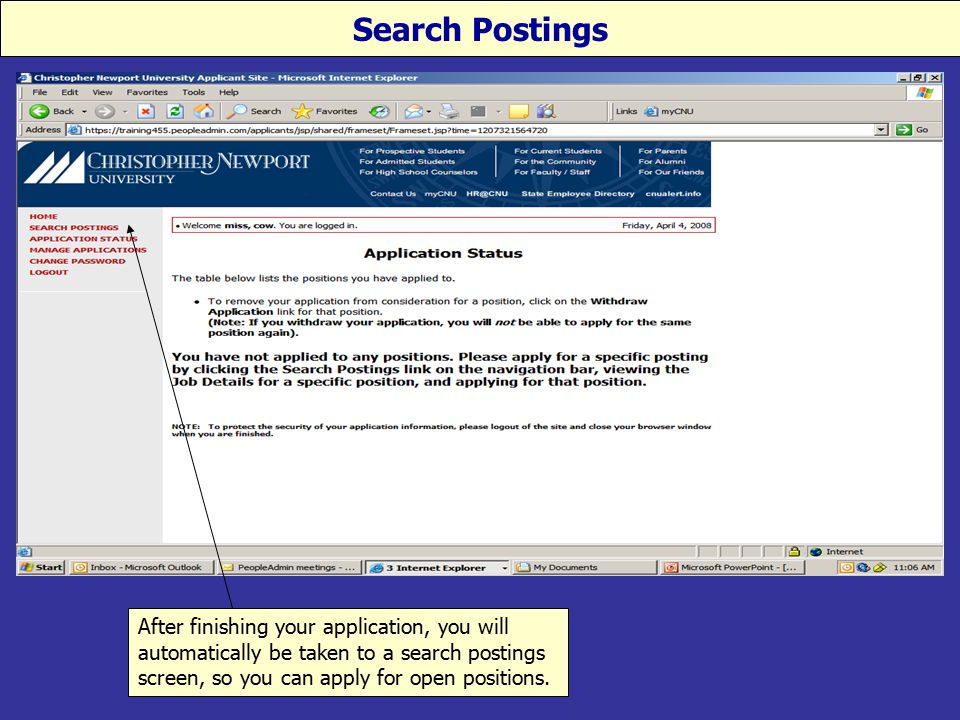Click the green Go button
The height and width of the screenshot is (720, 960).
[x=912, y=130]
